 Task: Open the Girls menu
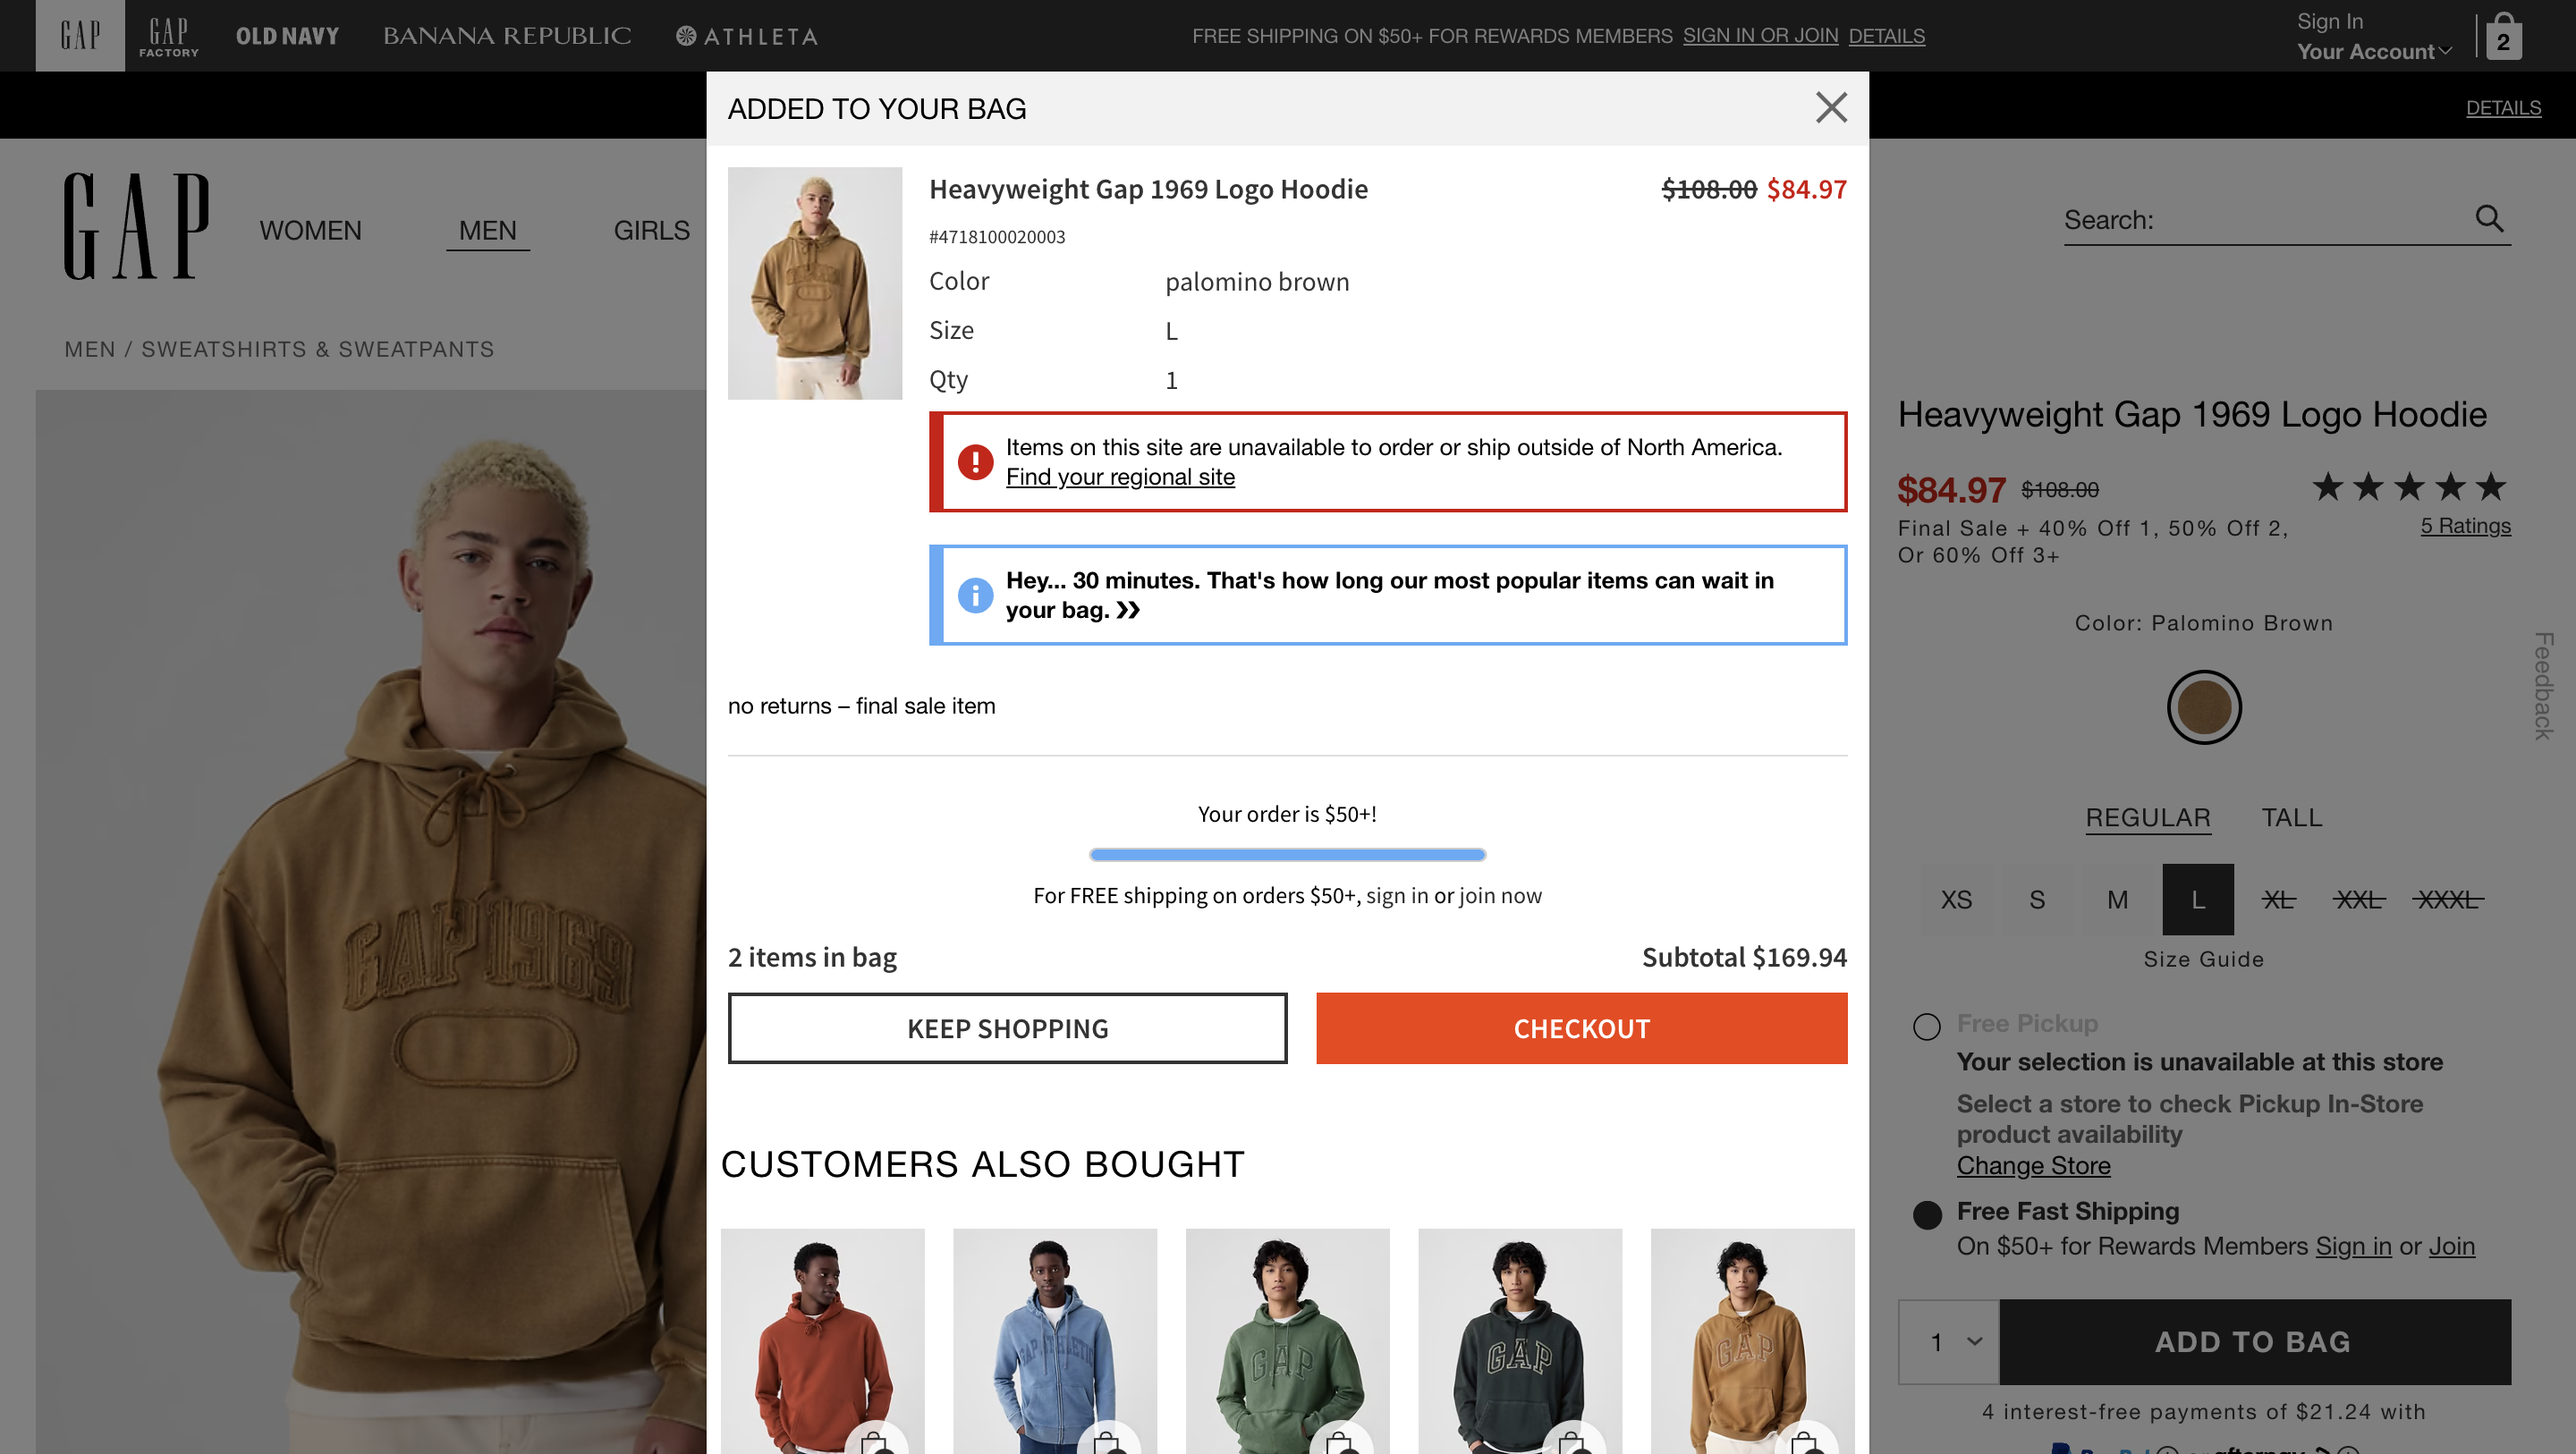(x=651, y=230)
